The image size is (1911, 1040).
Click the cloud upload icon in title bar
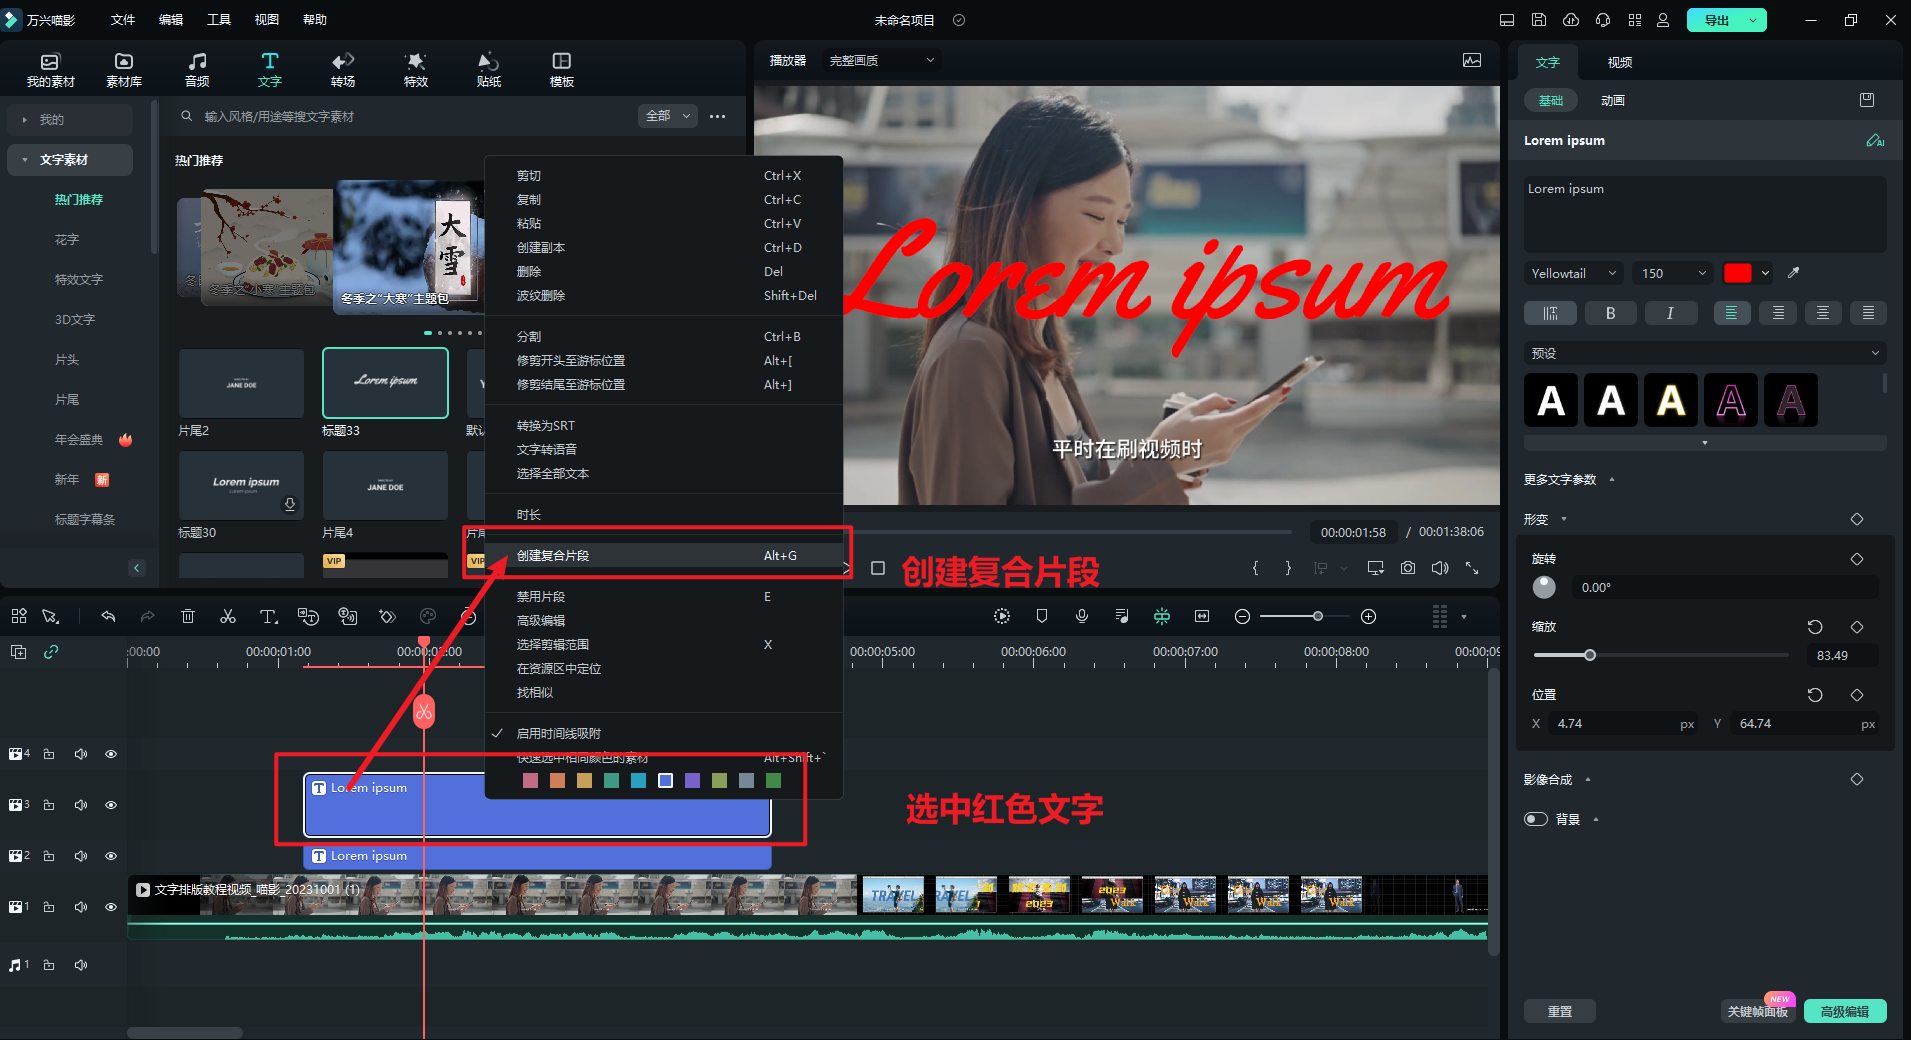pyautogui.click(x=1571, y=20)
